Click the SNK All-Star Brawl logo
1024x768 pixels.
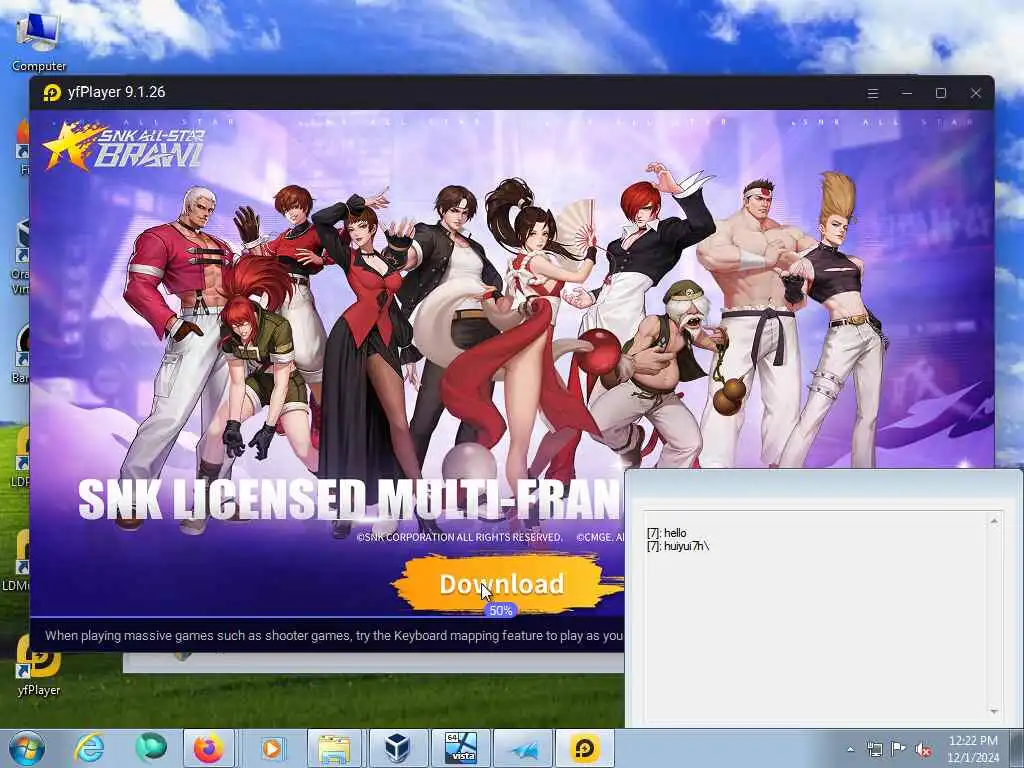[123, 146]
